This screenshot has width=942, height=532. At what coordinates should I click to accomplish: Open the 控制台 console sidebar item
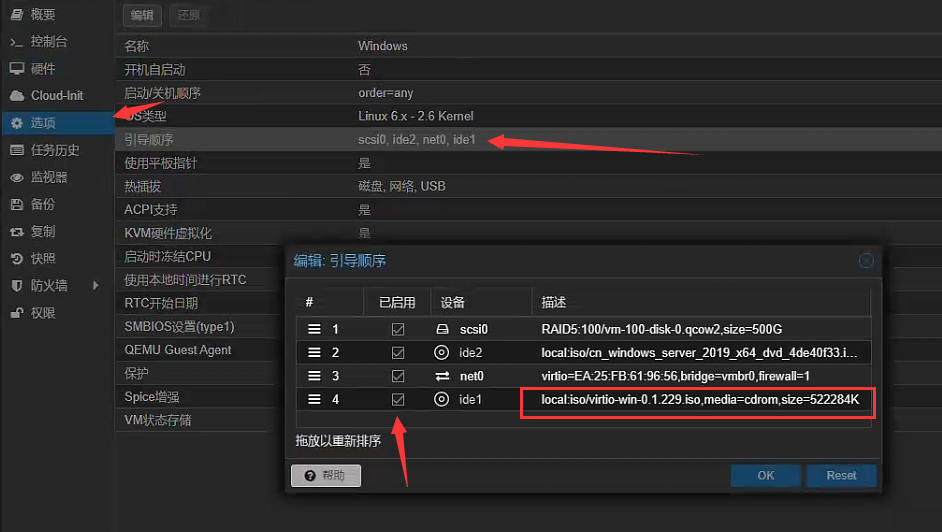point(48,42)
